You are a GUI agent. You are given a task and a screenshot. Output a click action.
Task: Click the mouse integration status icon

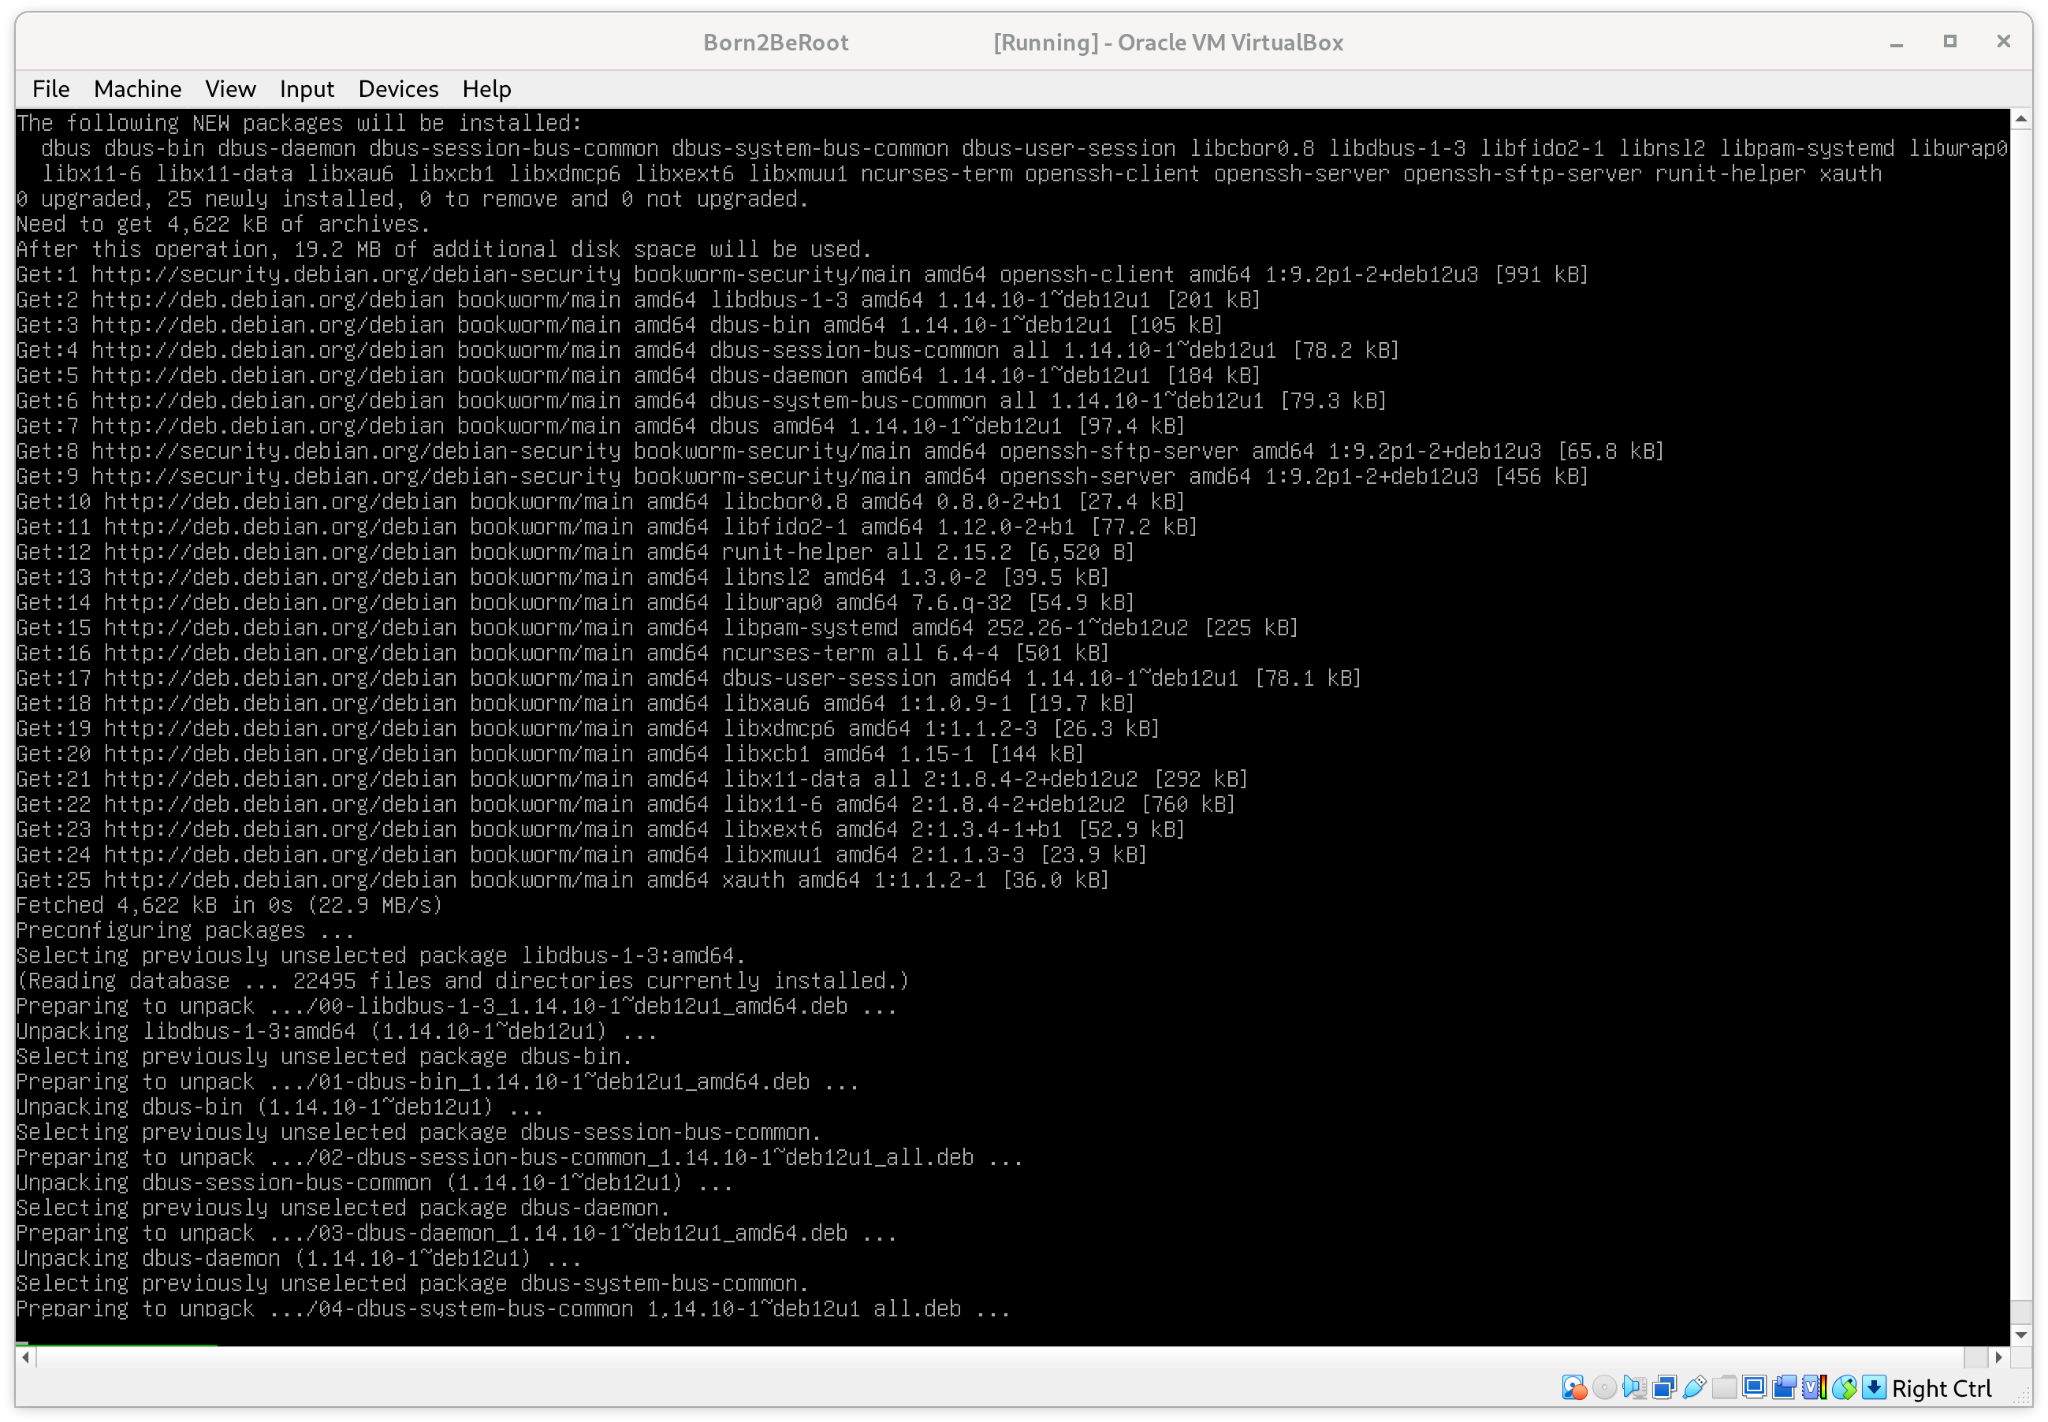pos(1844,1388)
